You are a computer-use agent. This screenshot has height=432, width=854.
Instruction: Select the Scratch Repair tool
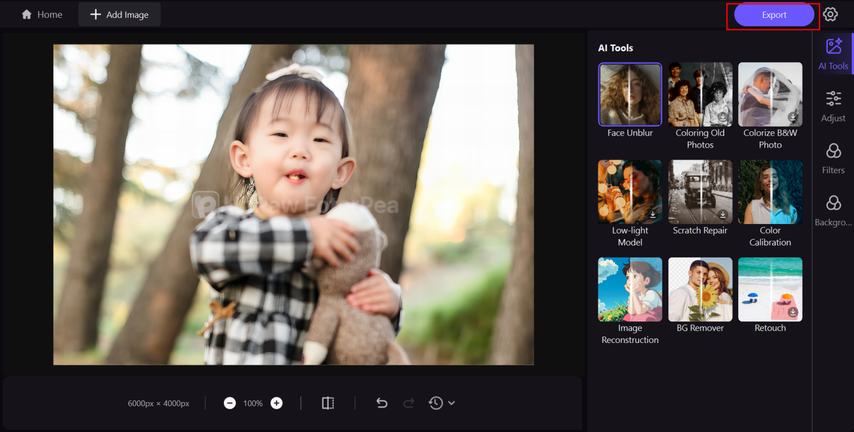(x=700, y=191)
